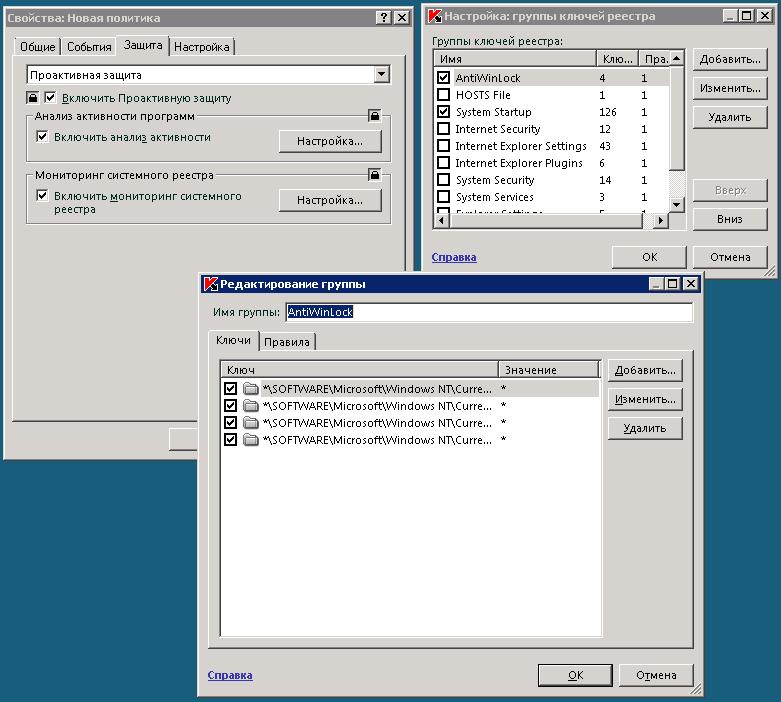Check the HOSTS File group checkbox
Screen dimensions: 781x702
pos(443,95)
